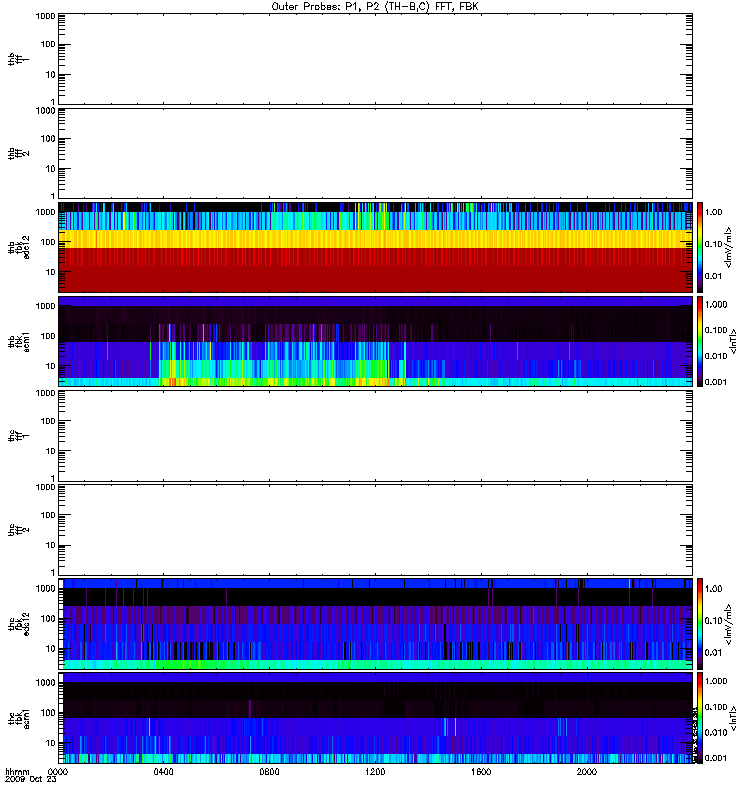
Task: Click the "1600" time axis label
Action: pyautogui.click(x=481, y=772)
